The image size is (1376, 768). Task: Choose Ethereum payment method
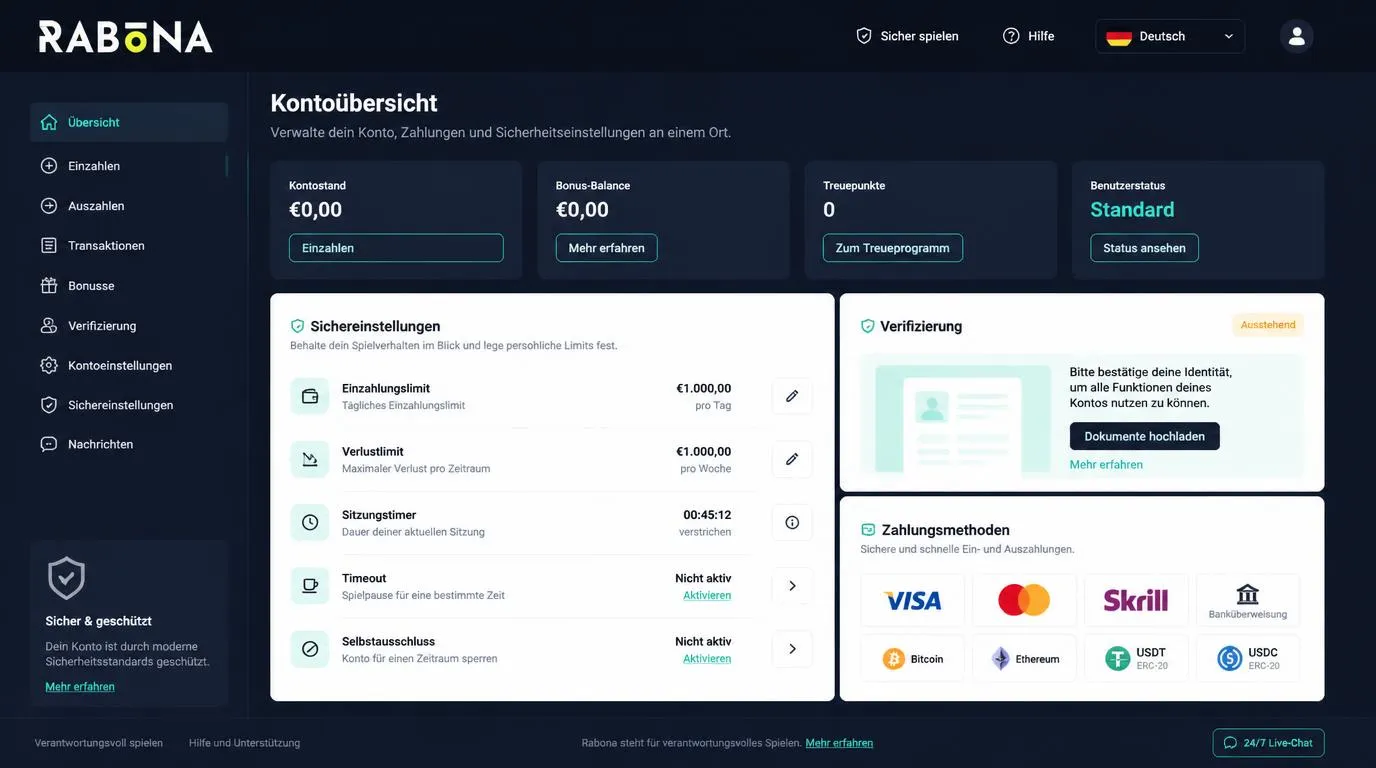1024,659
